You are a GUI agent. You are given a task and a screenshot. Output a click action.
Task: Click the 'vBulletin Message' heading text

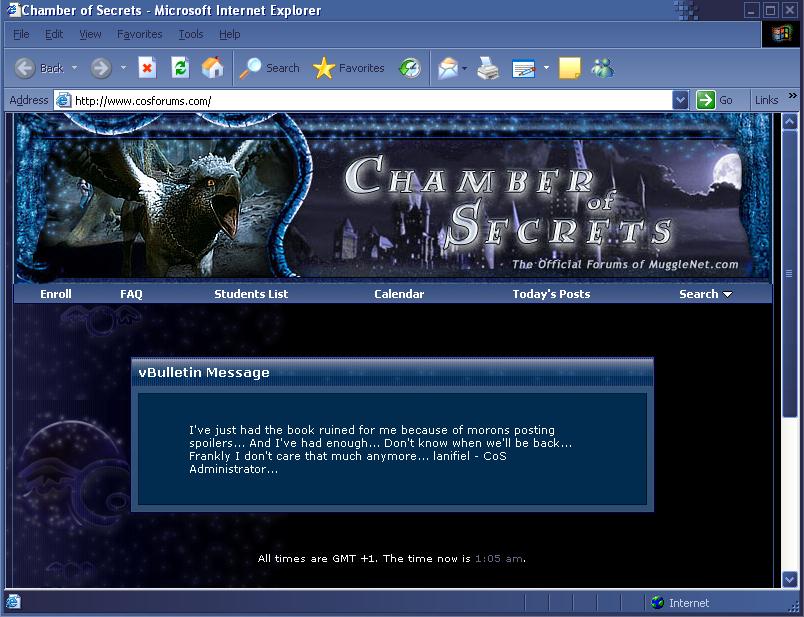pos(204,372)
